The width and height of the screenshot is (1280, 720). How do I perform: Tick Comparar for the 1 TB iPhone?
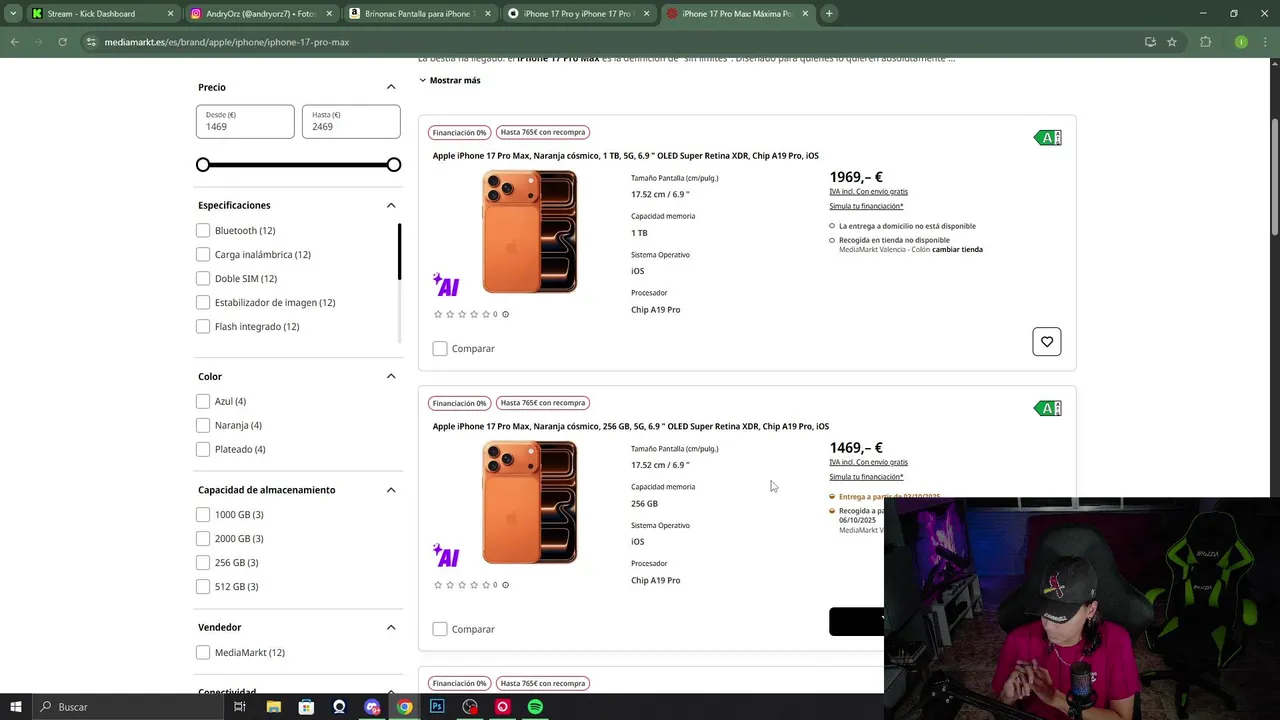(x=440, y=348)
